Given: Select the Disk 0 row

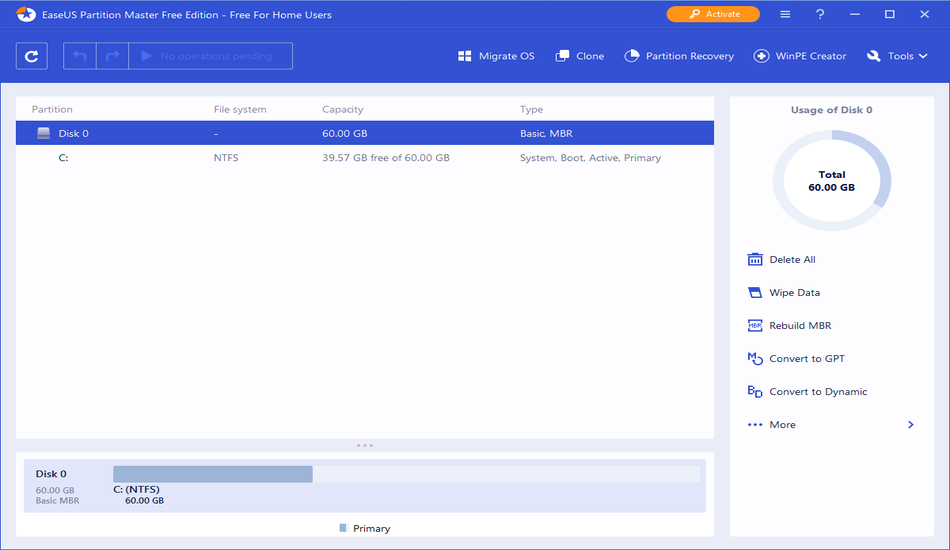Looking at the screenshot, I should coord(365,133).
